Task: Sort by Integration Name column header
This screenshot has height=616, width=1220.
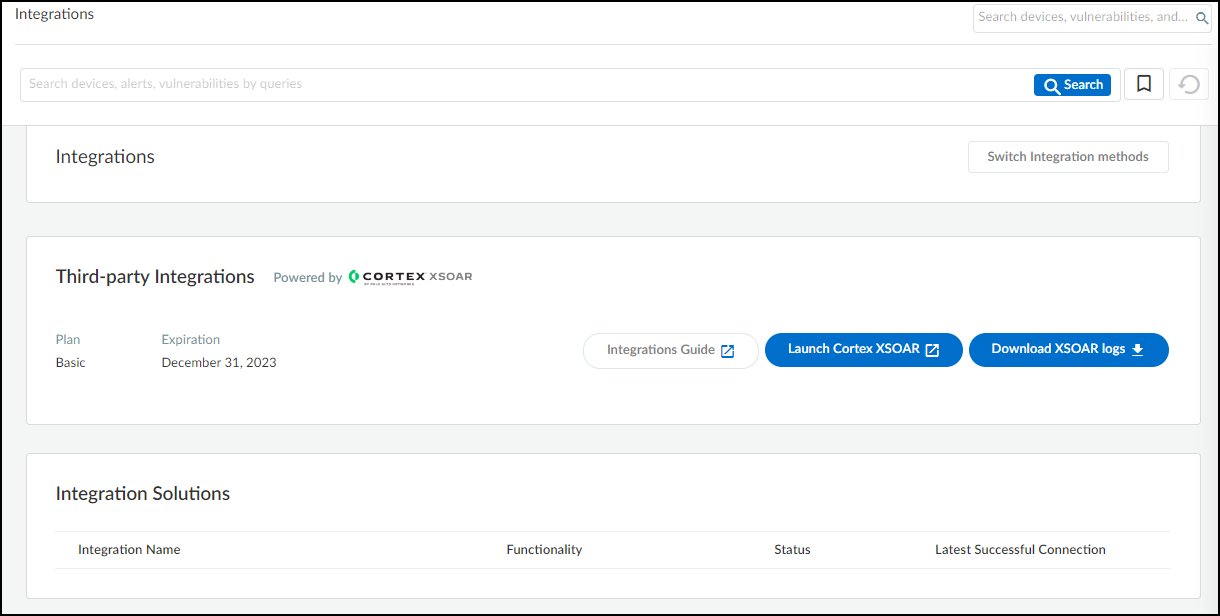Action: [129, 550]
